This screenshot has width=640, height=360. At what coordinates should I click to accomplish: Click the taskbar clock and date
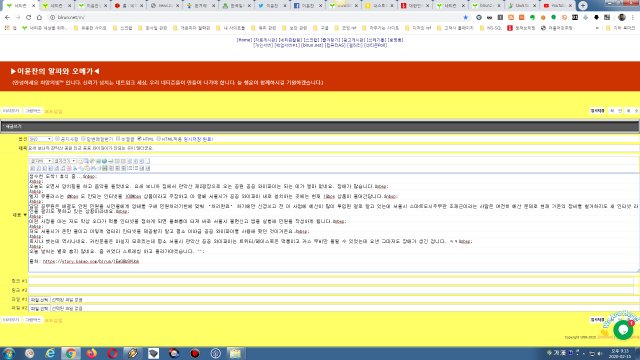point(620,353)
